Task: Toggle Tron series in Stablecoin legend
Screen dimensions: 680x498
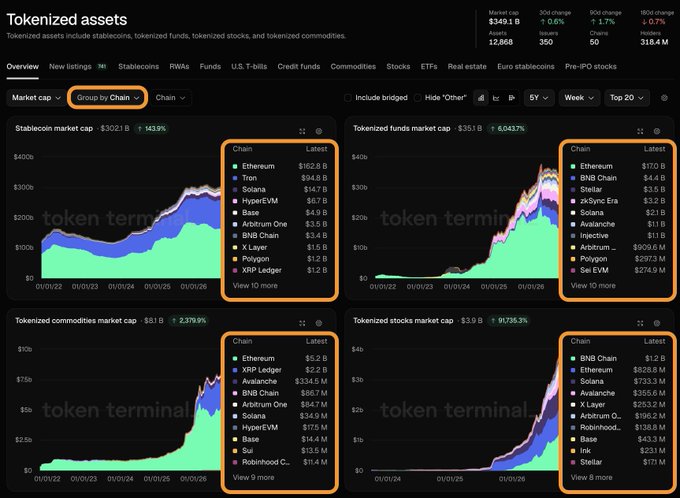Action: click(280, 178)
